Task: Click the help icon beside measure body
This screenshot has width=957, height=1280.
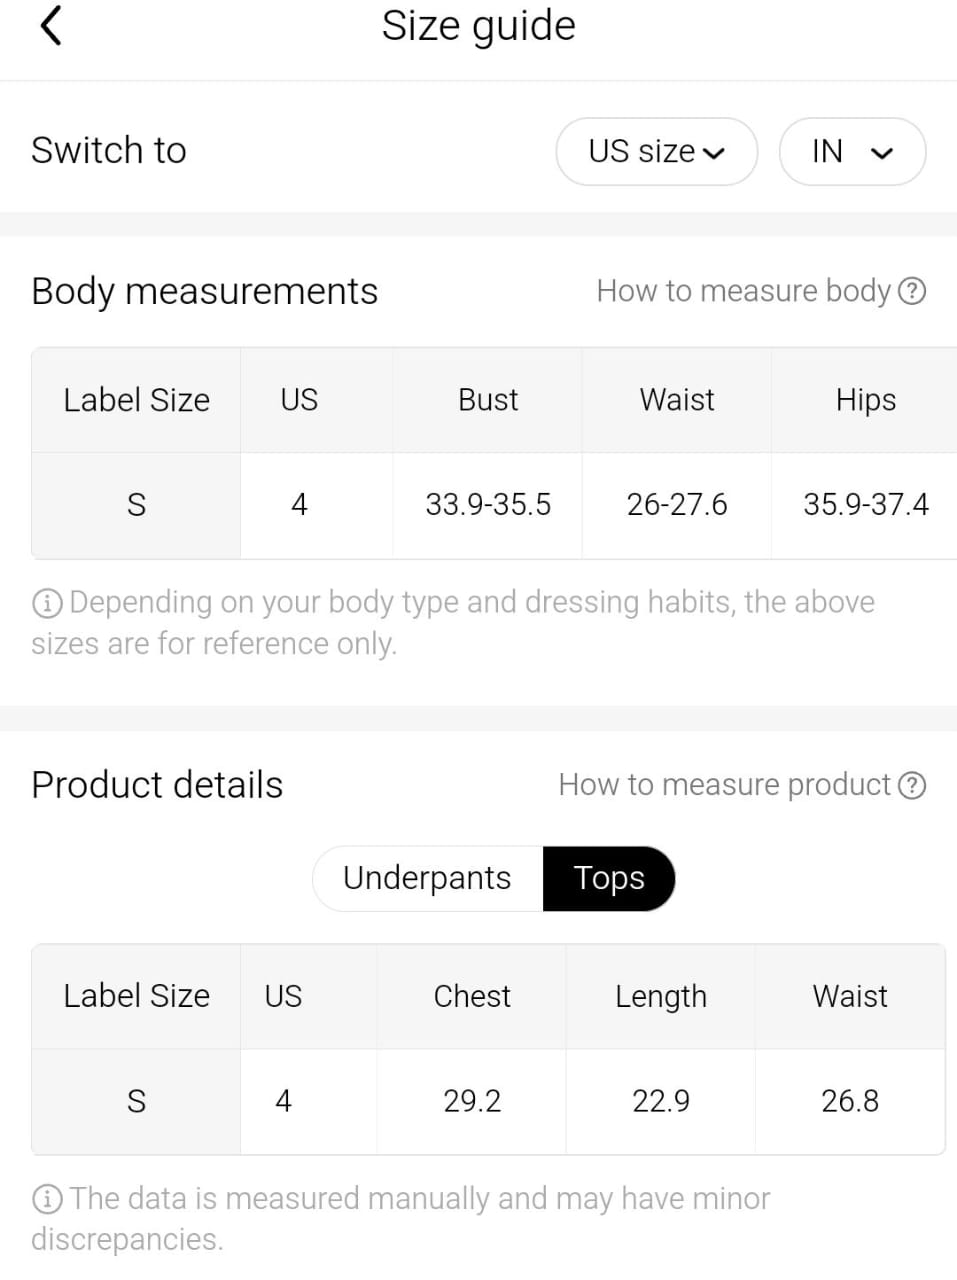Action: 912,291
